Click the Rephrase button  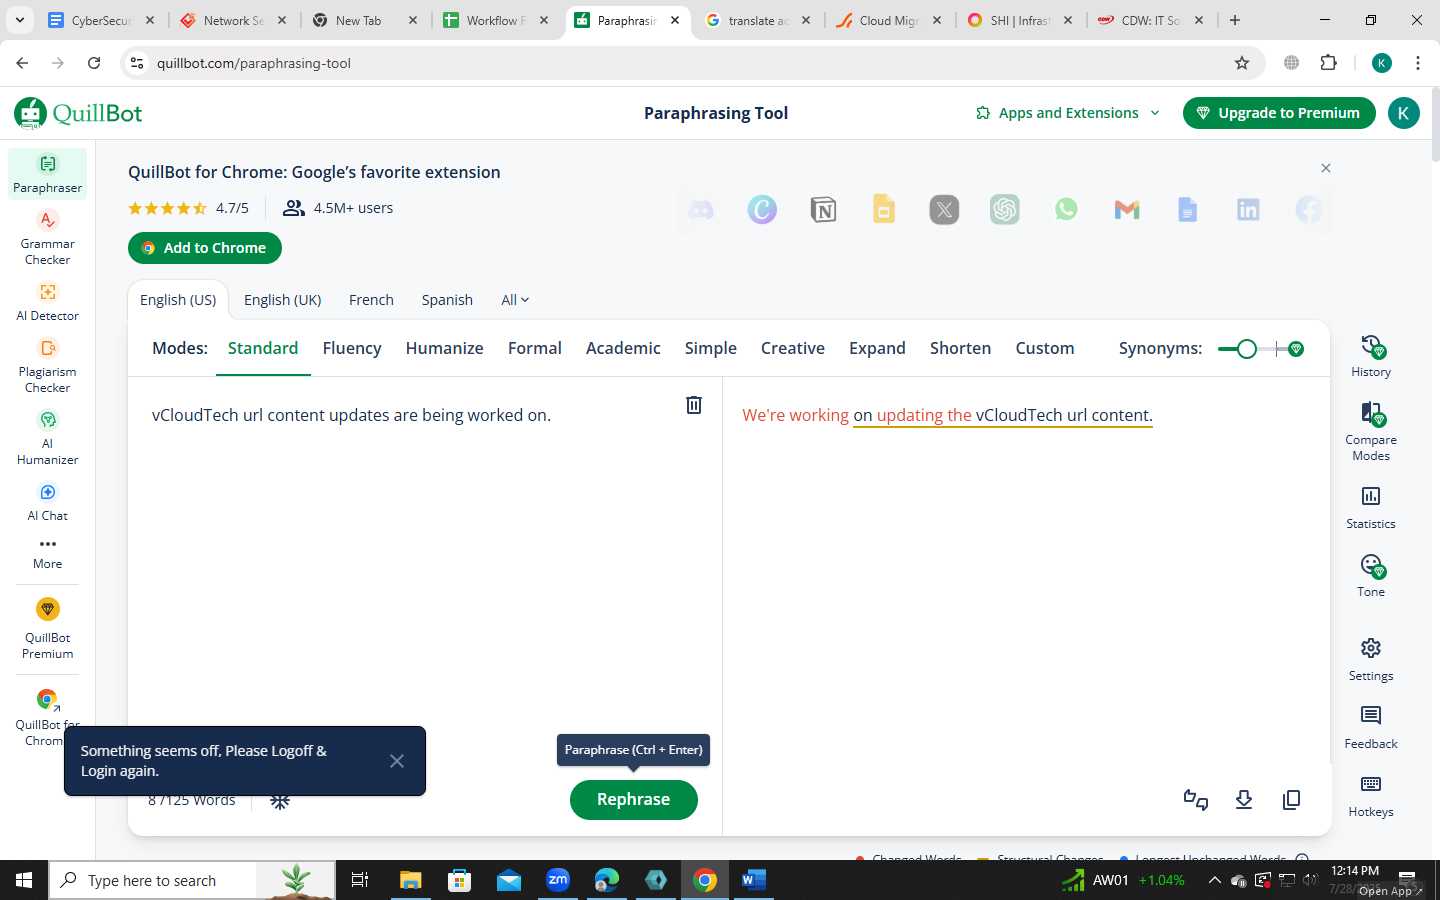[x=633, y=800]
